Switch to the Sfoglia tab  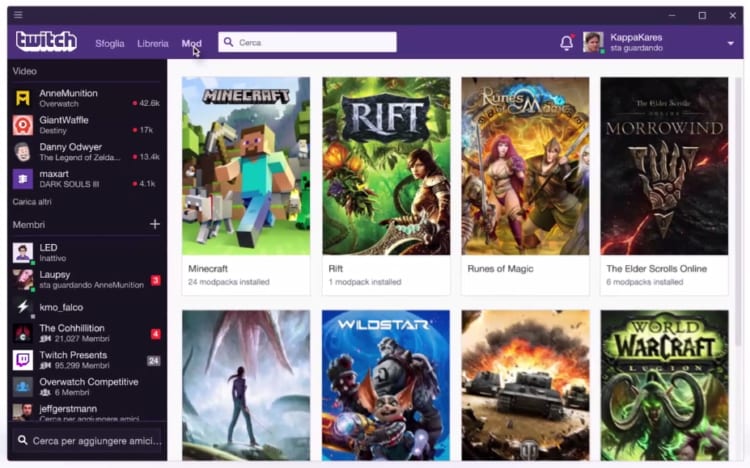point(110,43)
